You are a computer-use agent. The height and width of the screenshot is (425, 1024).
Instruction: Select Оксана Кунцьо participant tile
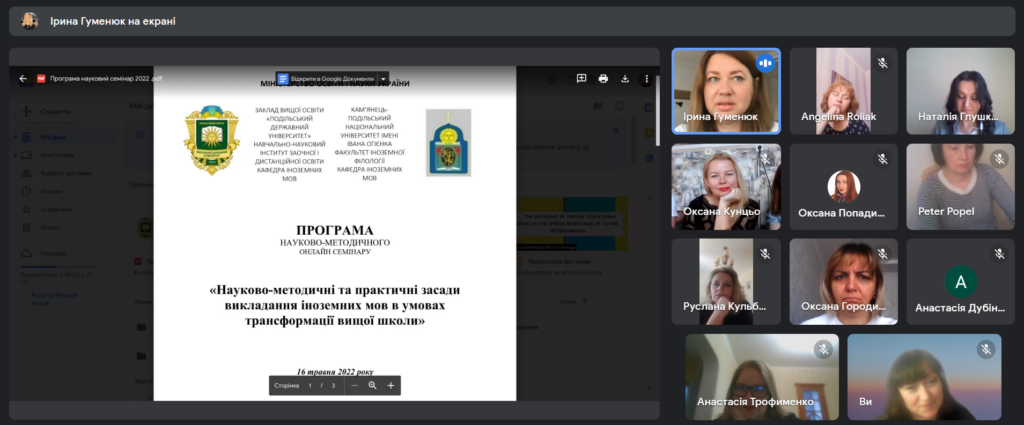pyautogui.click(x=725, y=186)
